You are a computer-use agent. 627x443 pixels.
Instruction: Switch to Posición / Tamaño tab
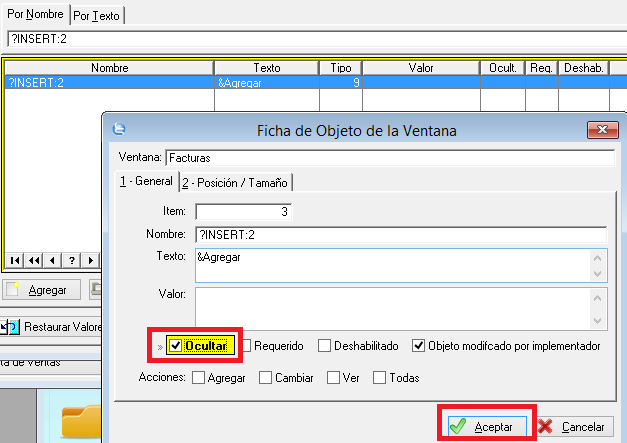click(237, 182)
